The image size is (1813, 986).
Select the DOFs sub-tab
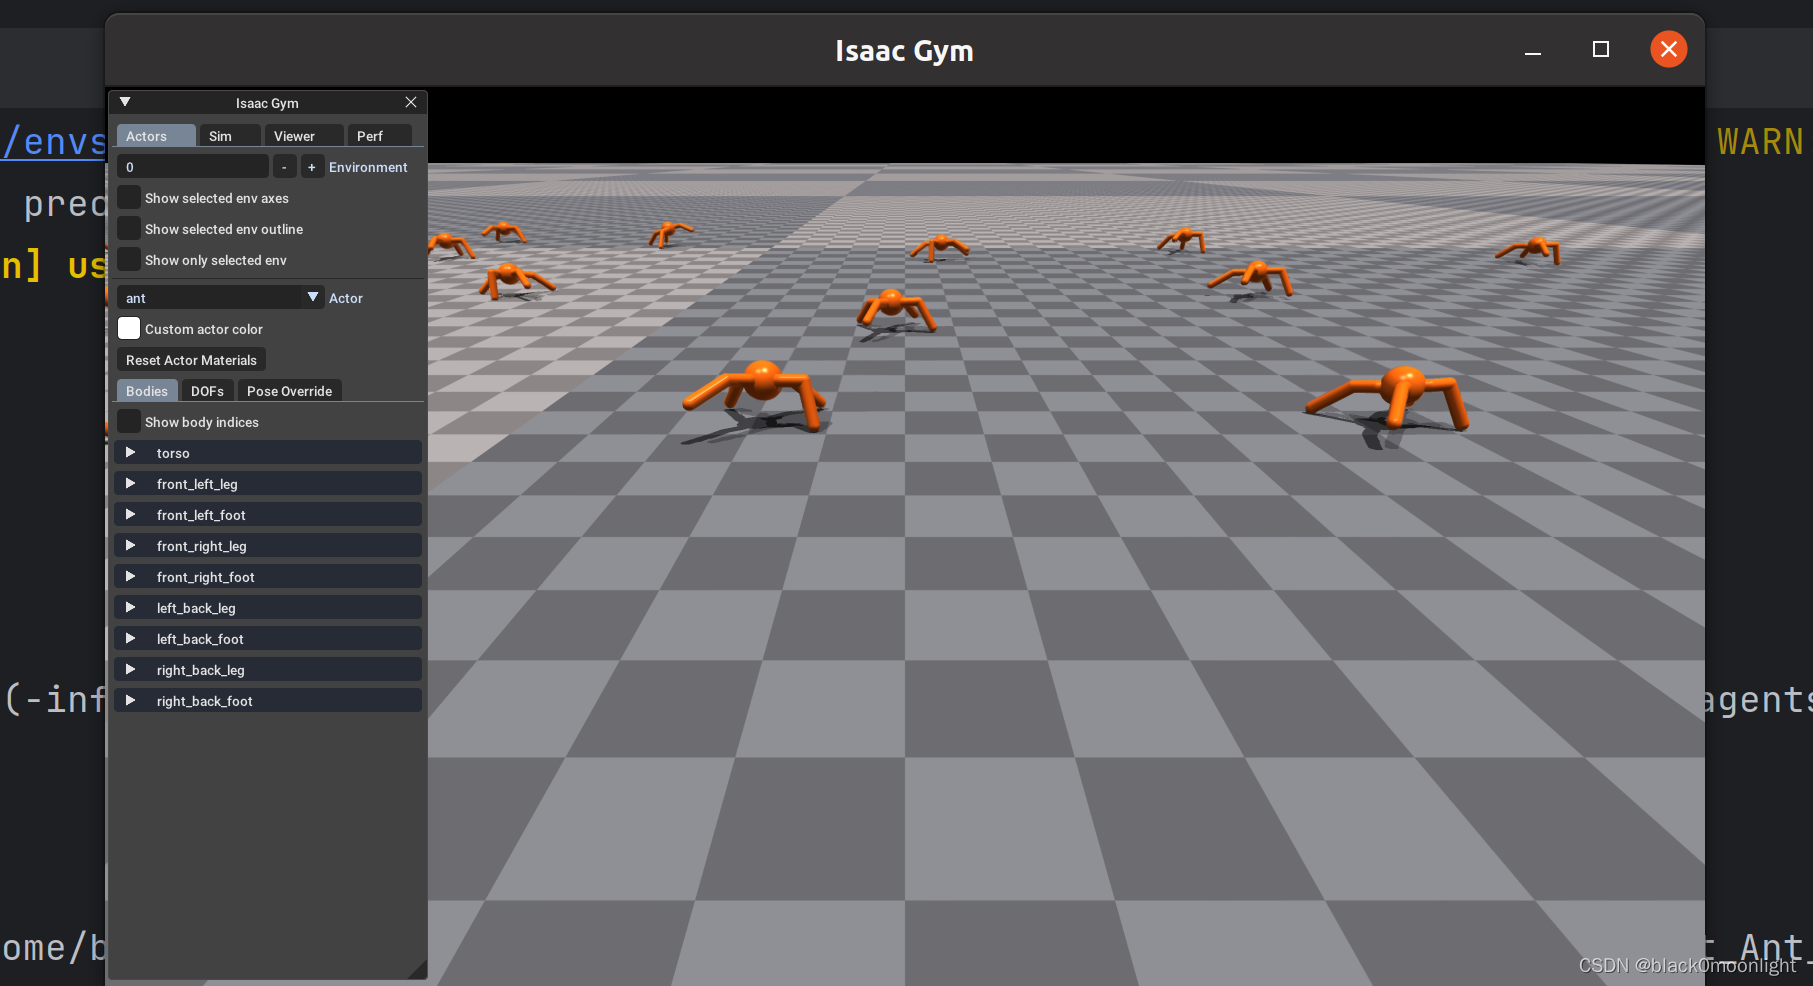tap(207, 391)
